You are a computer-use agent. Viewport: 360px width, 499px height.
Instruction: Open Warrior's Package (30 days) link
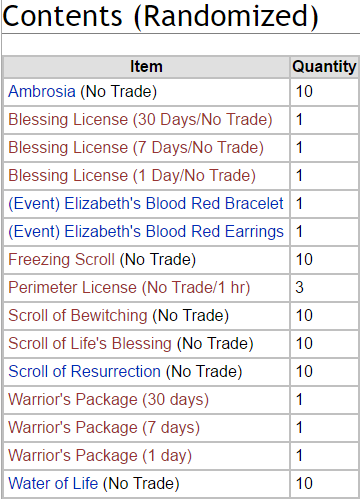(108, 400)
